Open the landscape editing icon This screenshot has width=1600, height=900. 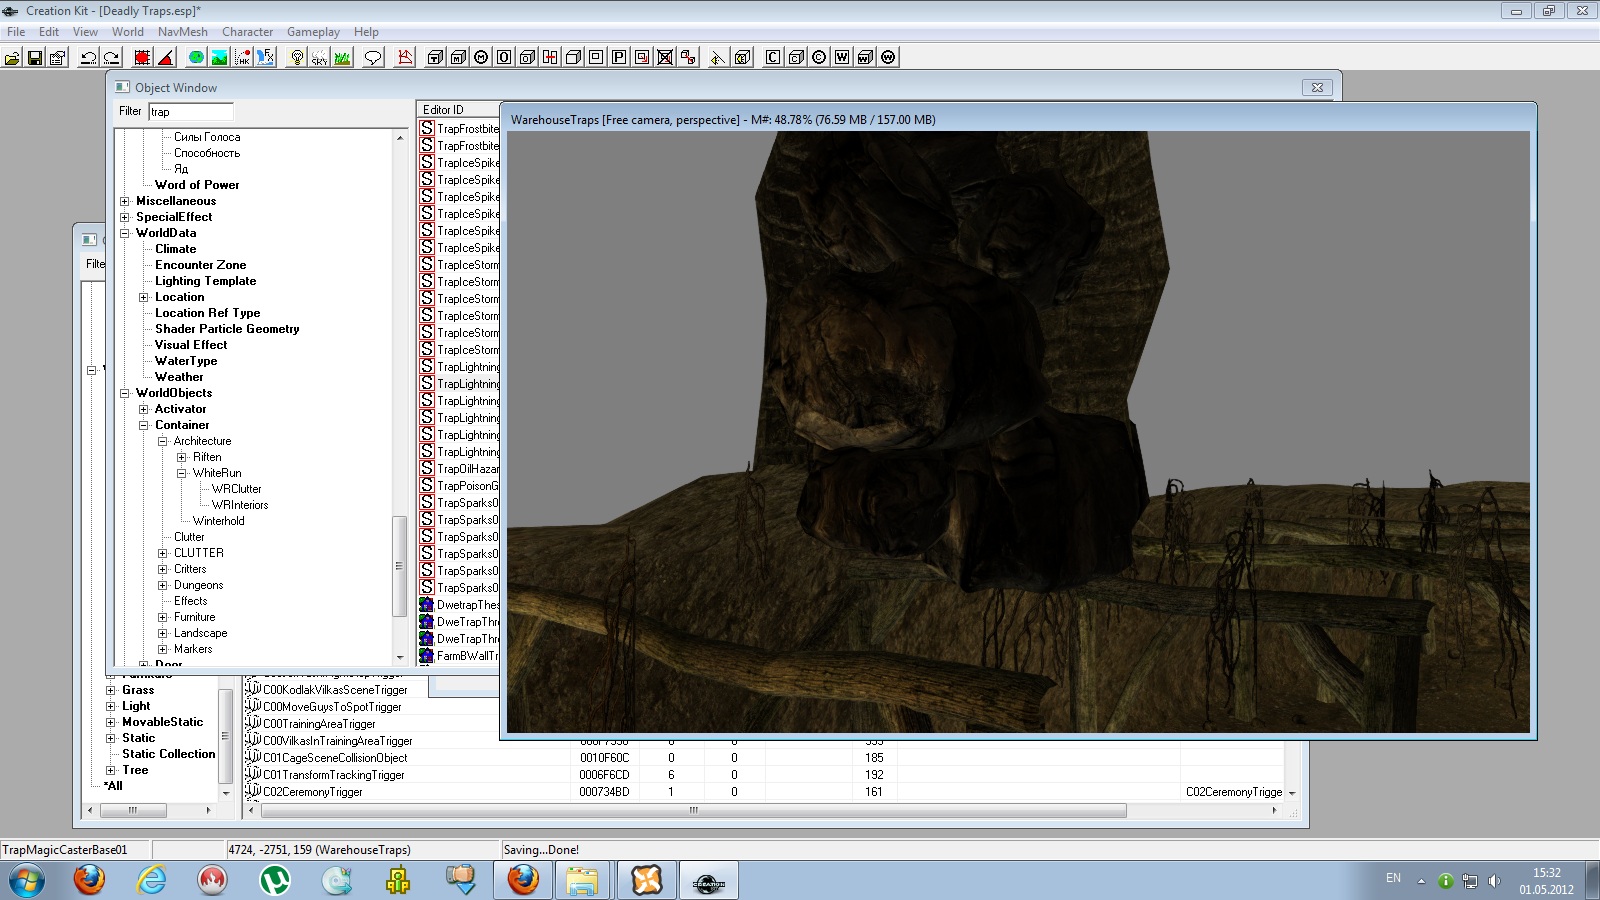(219, 57)
